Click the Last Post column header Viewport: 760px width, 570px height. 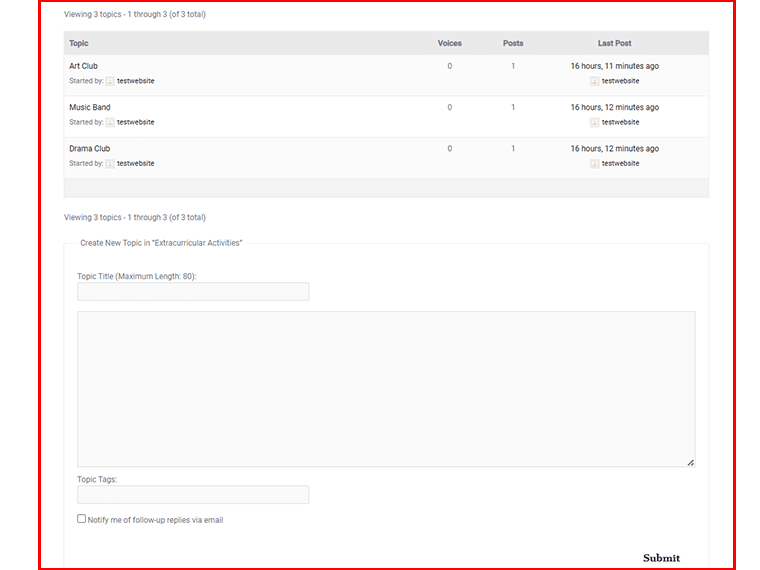pyautogui.click(x=615, y=43)
